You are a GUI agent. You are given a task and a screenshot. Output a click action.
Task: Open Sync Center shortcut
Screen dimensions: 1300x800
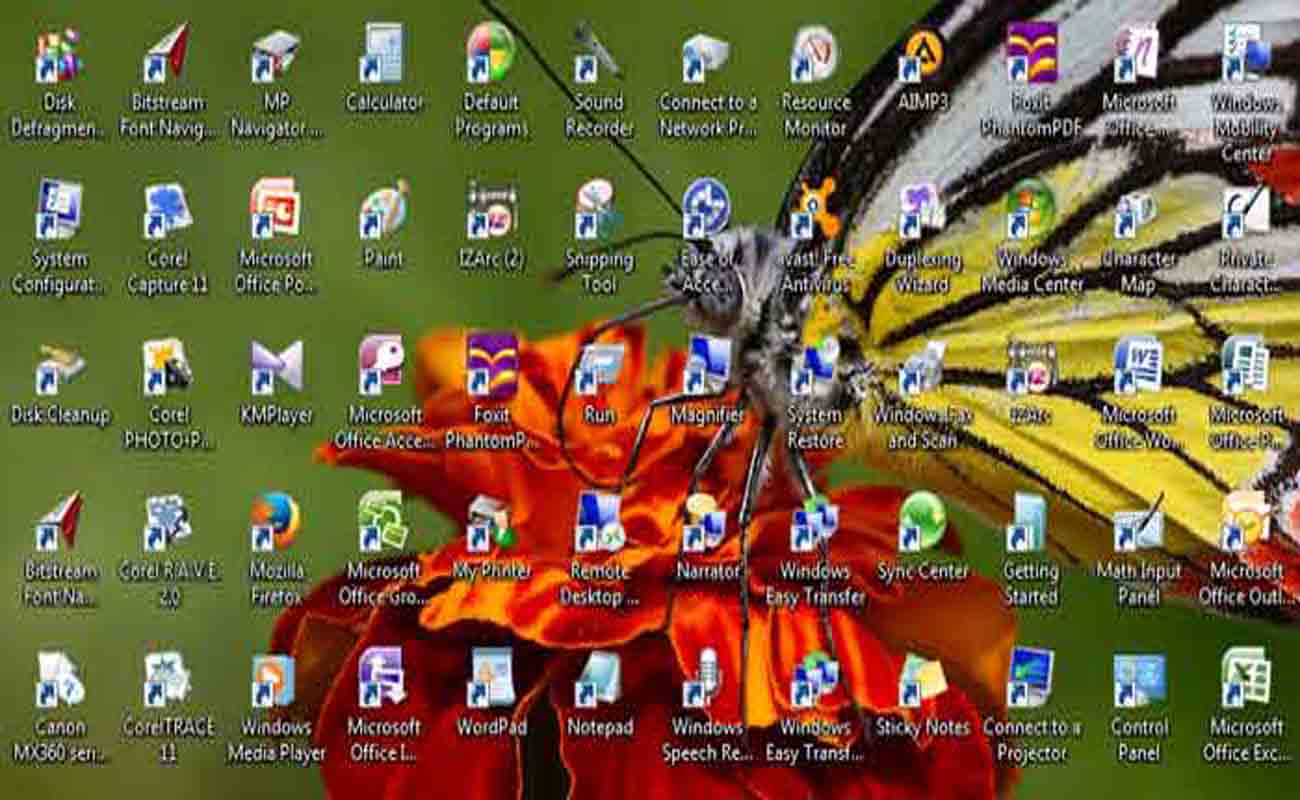tap(922, 522)
